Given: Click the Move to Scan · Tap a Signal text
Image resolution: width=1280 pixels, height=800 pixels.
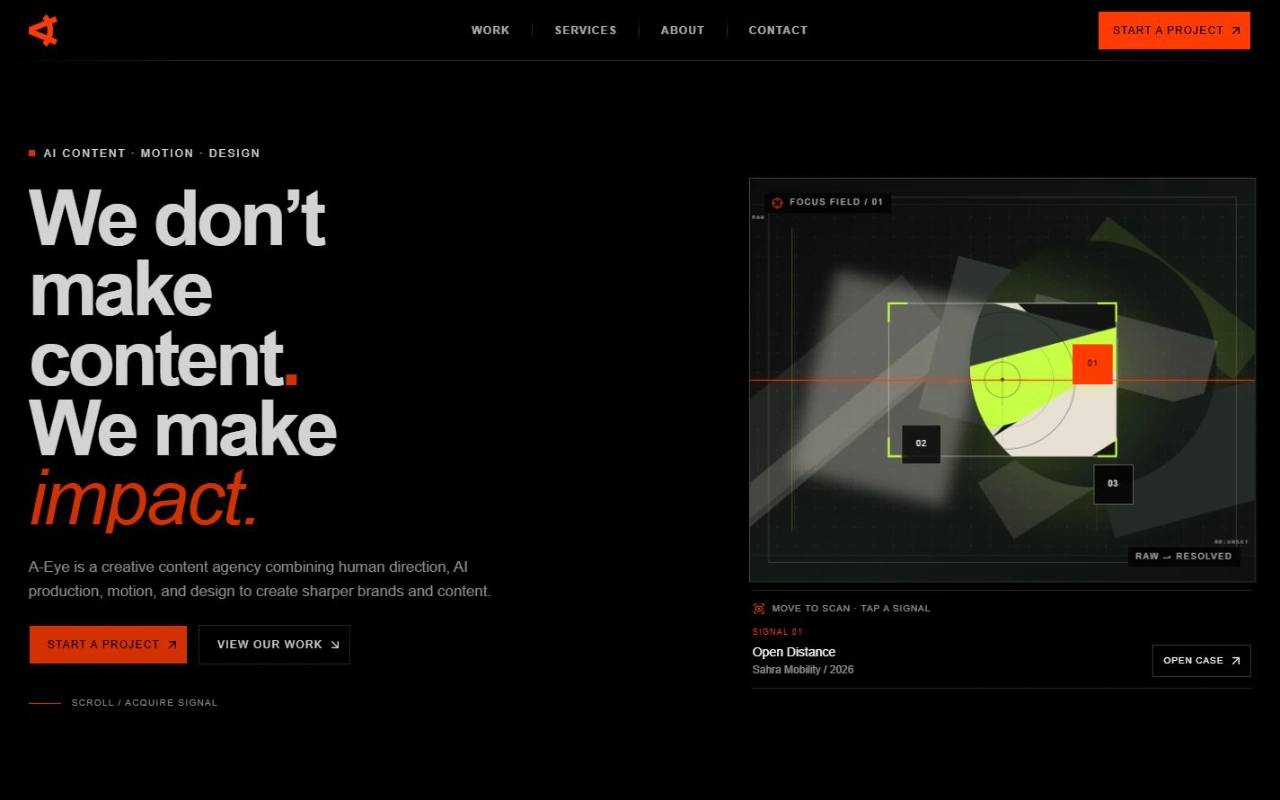Looking at the screenshot, I should 851,608.
